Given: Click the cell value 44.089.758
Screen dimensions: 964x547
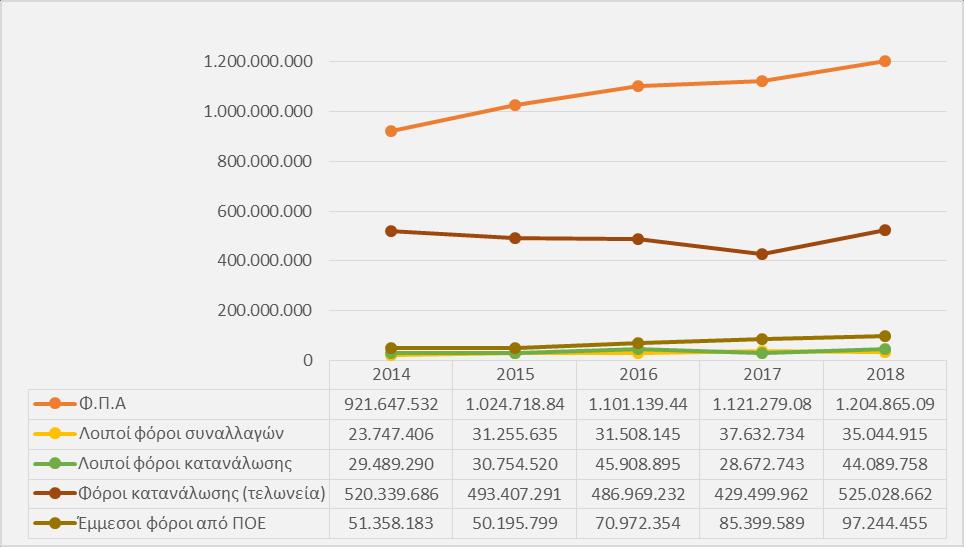Looking at the screenshot, I should tap(885, 464).
